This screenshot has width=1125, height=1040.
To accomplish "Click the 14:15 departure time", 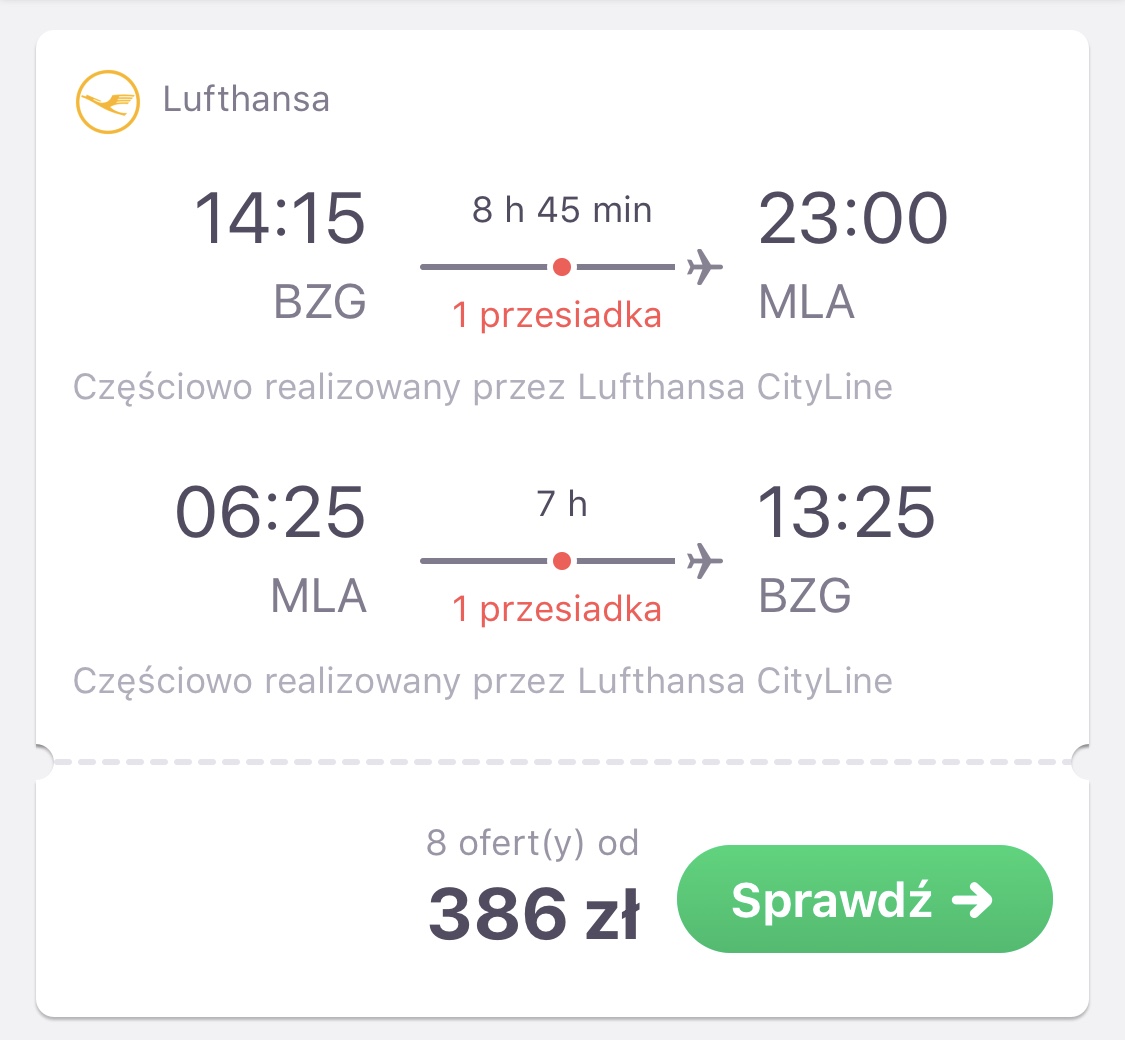I will (x=279, y=218).
